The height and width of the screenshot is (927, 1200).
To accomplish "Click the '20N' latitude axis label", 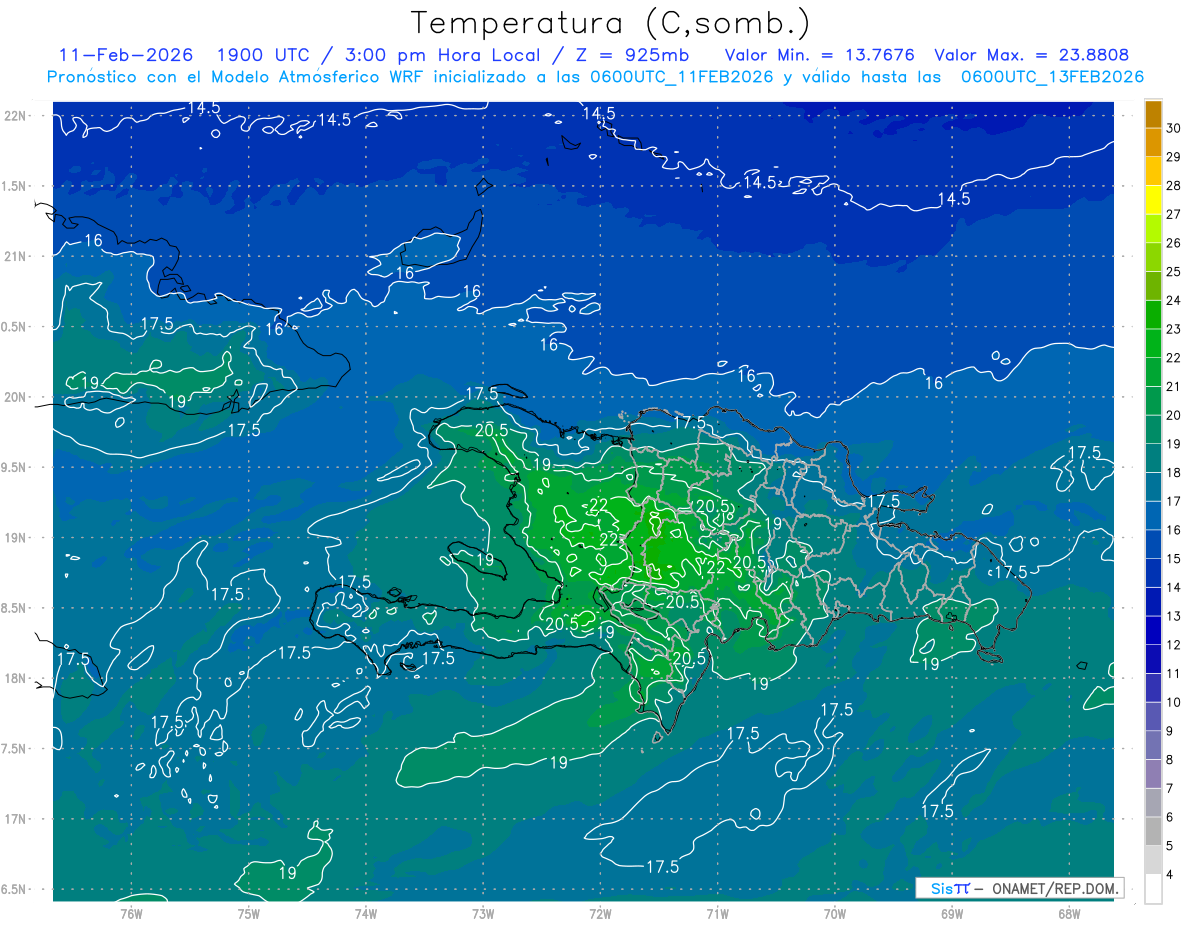I will click(x=15, y=397).
